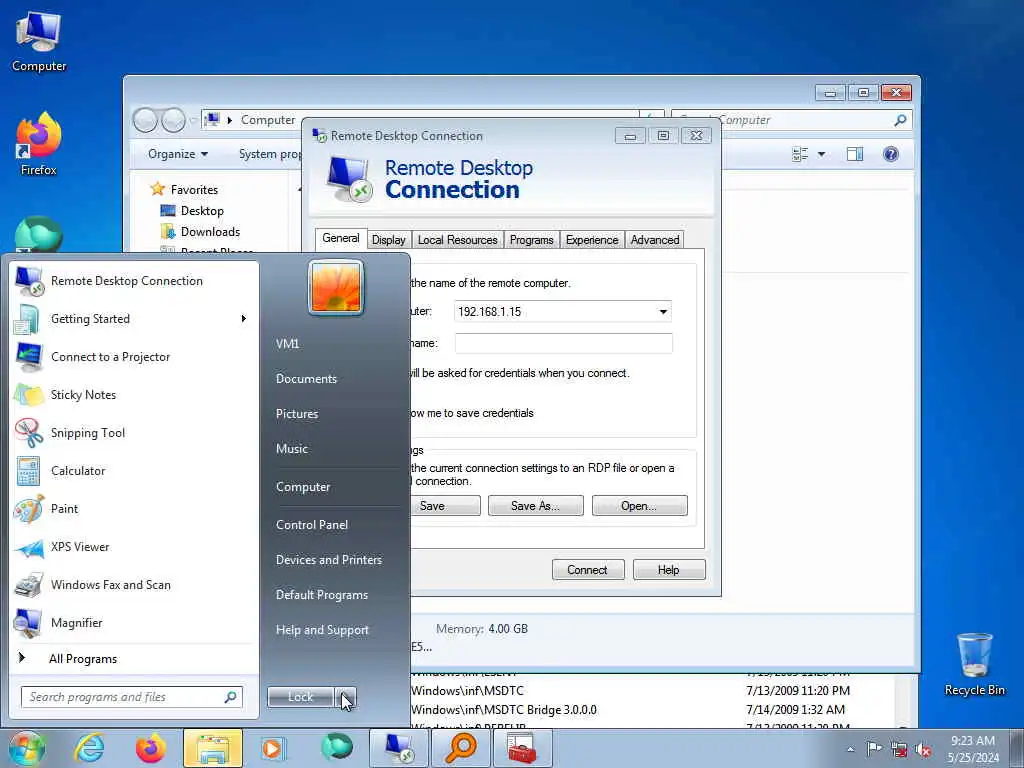Launch the Snipping Tool
This screenshot has width=1024, height=768.
pos(134,432)
